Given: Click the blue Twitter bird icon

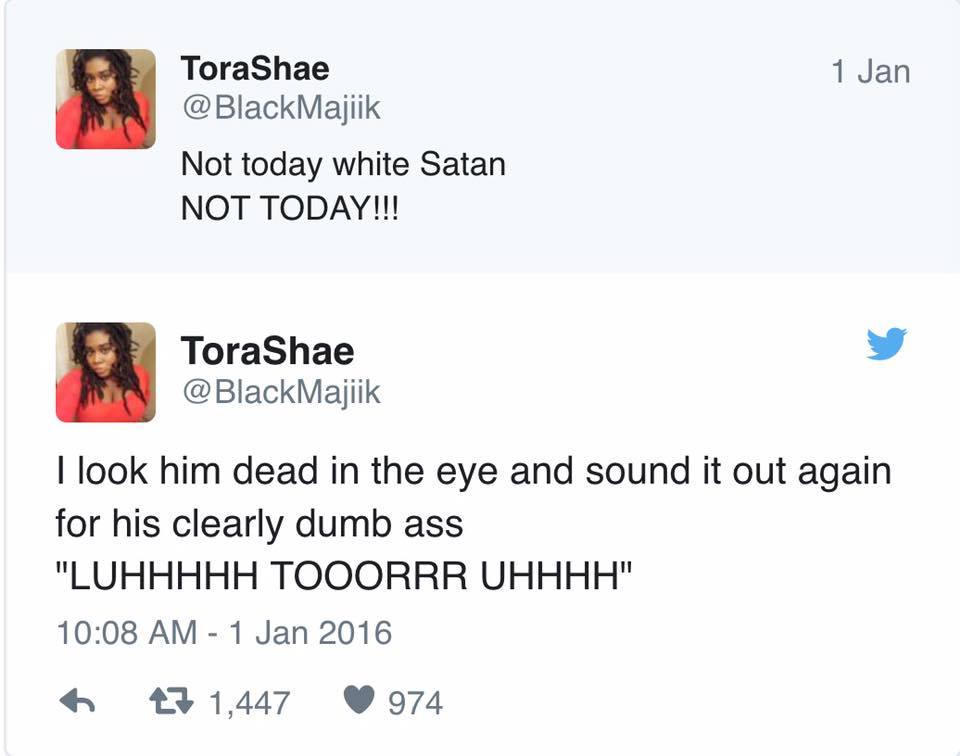Looking at the screenshot, I should coord(886,344).
